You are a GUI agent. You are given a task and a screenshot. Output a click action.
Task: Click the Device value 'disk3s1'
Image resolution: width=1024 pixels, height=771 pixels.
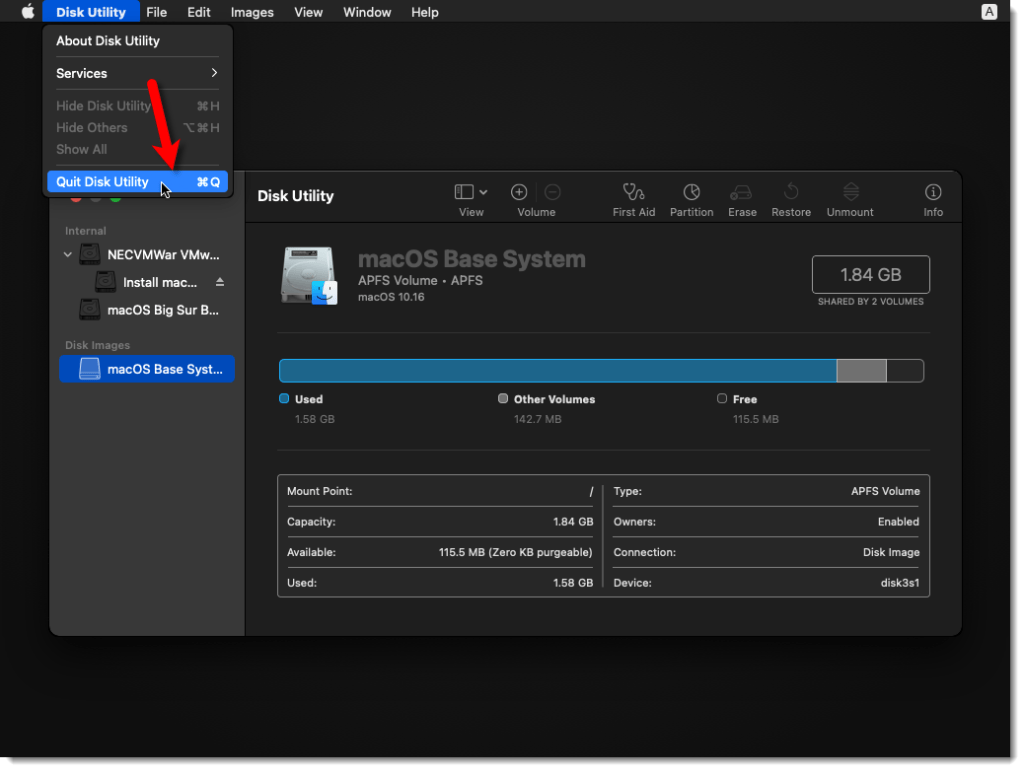tap(900, 583)
